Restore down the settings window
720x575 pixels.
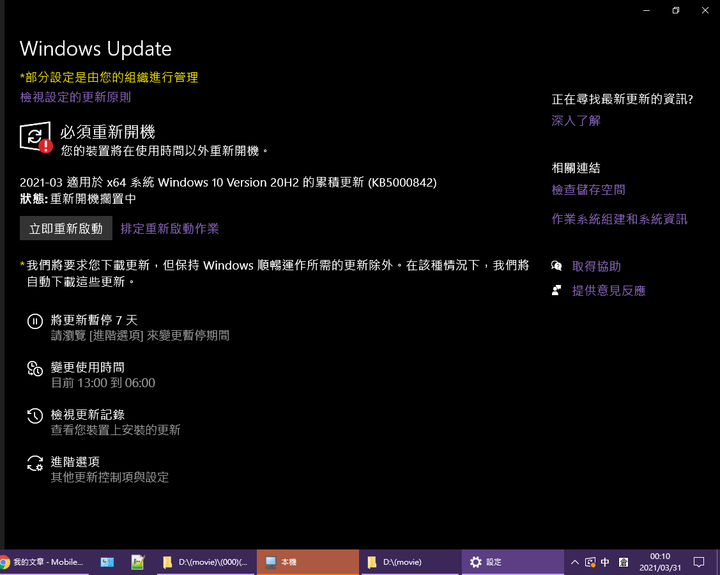(675, 10)
